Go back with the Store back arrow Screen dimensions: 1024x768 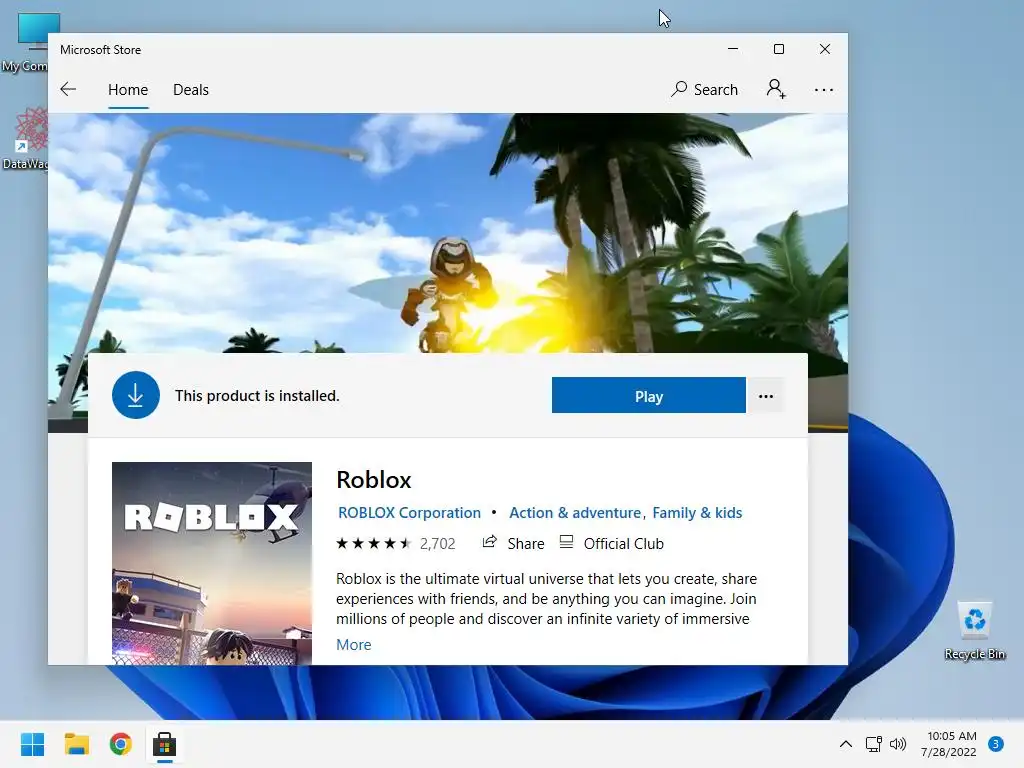point(68,89)
